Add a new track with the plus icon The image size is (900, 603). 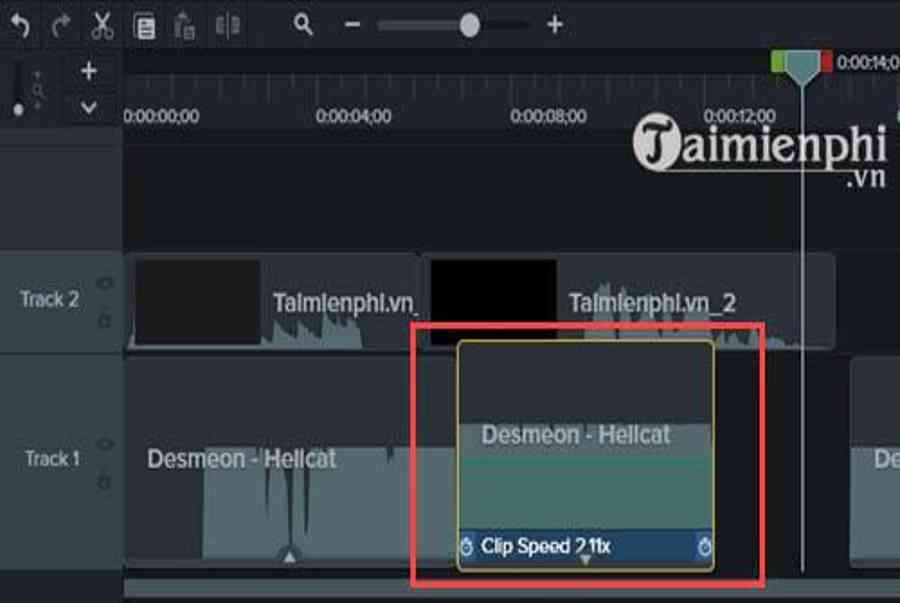89,71
